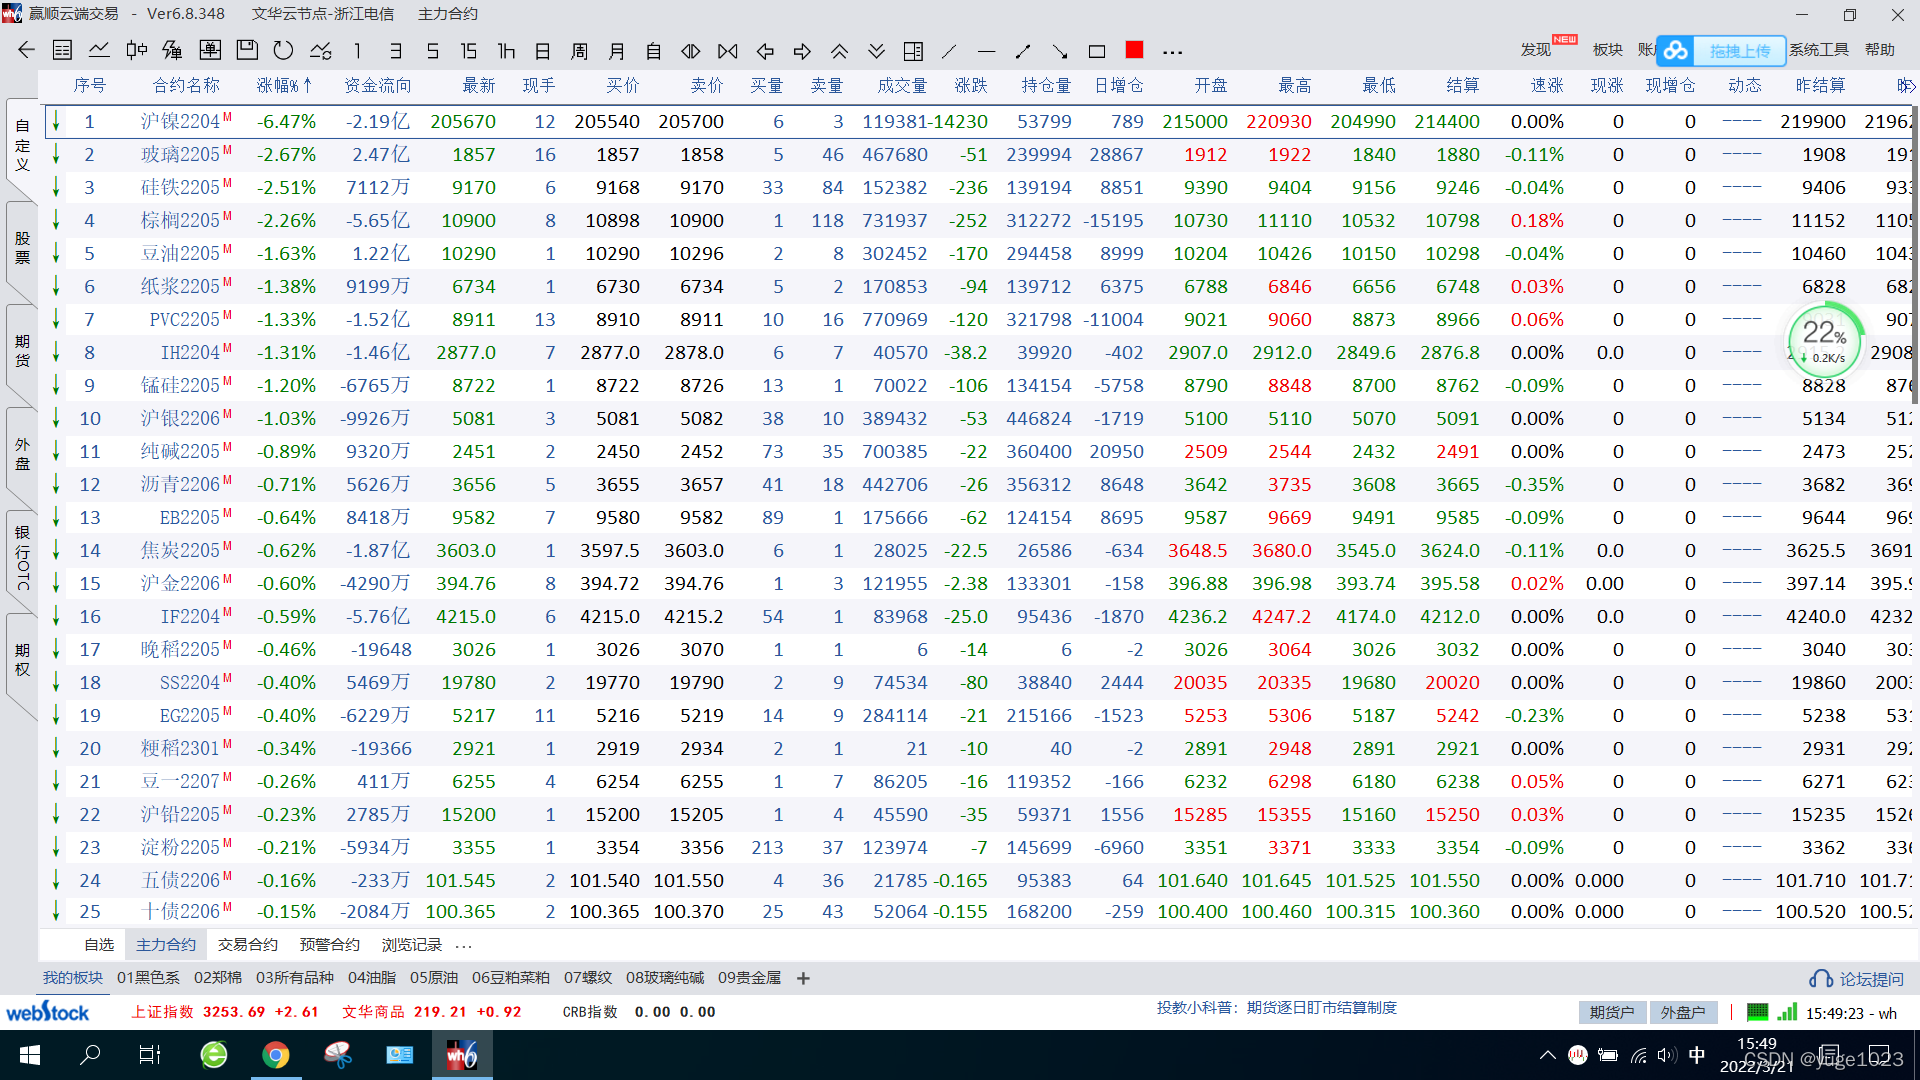This screenshot has width=1920, height=1080.
Task: Open the time-share line chart icon
Action: click(x=99, y=50)
